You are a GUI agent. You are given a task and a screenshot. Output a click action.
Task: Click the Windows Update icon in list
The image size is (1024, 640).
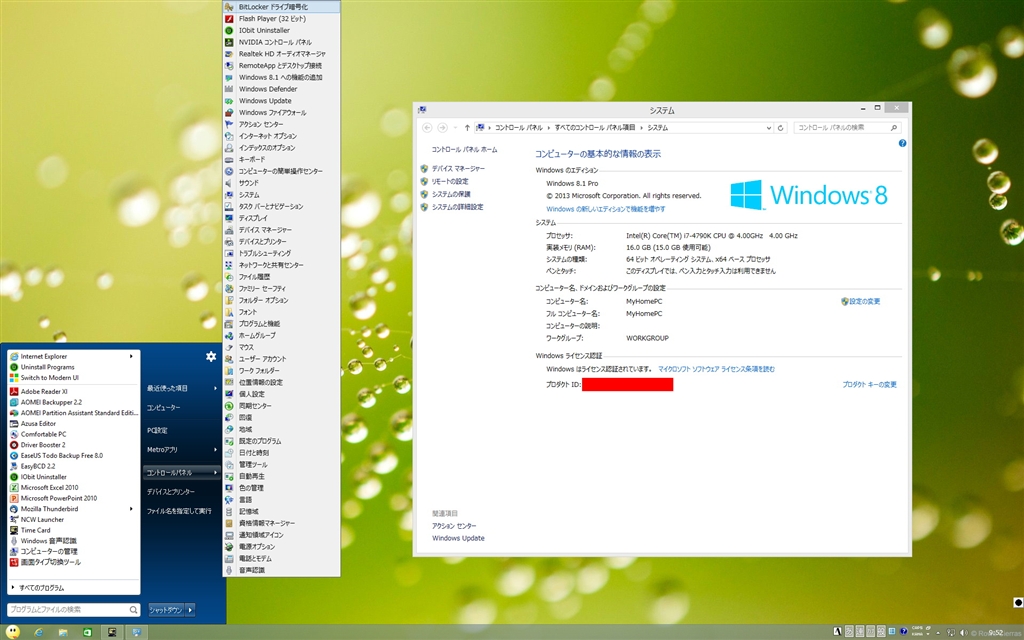pyautogui.click(x=229, y=101)
